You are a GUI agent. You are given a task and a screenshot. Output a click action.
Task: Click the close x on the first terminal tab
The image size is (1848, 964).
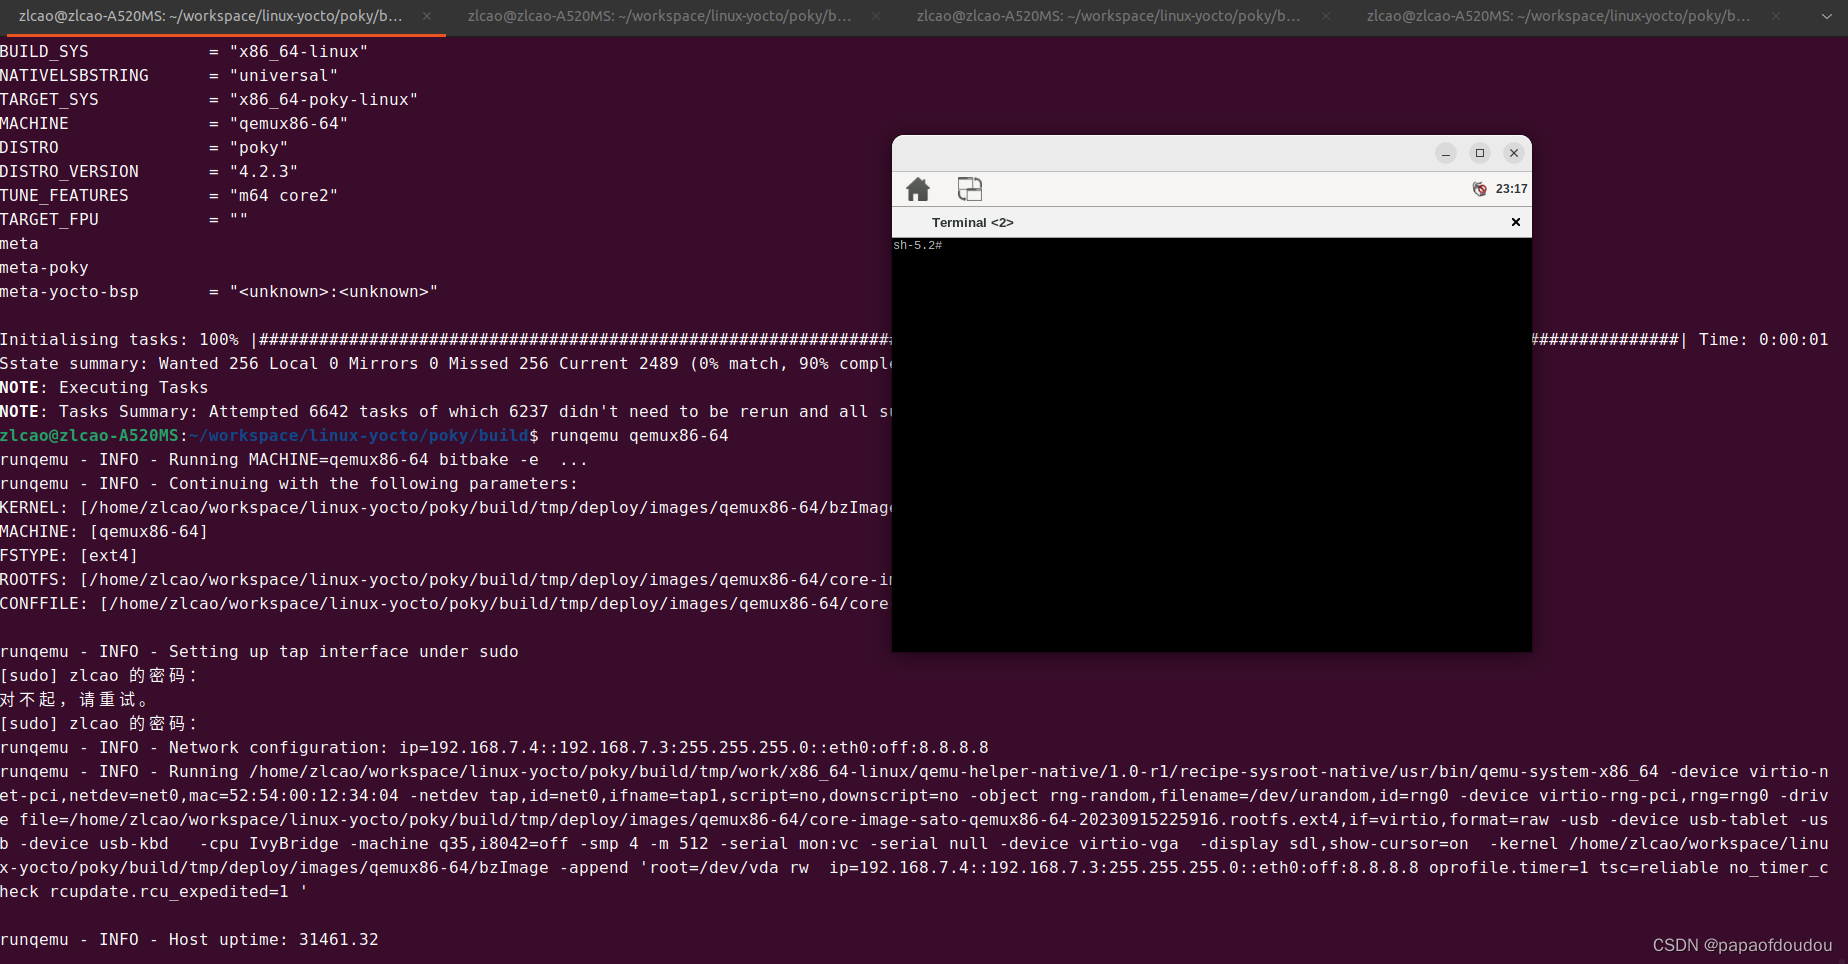[x=426, y=16]
